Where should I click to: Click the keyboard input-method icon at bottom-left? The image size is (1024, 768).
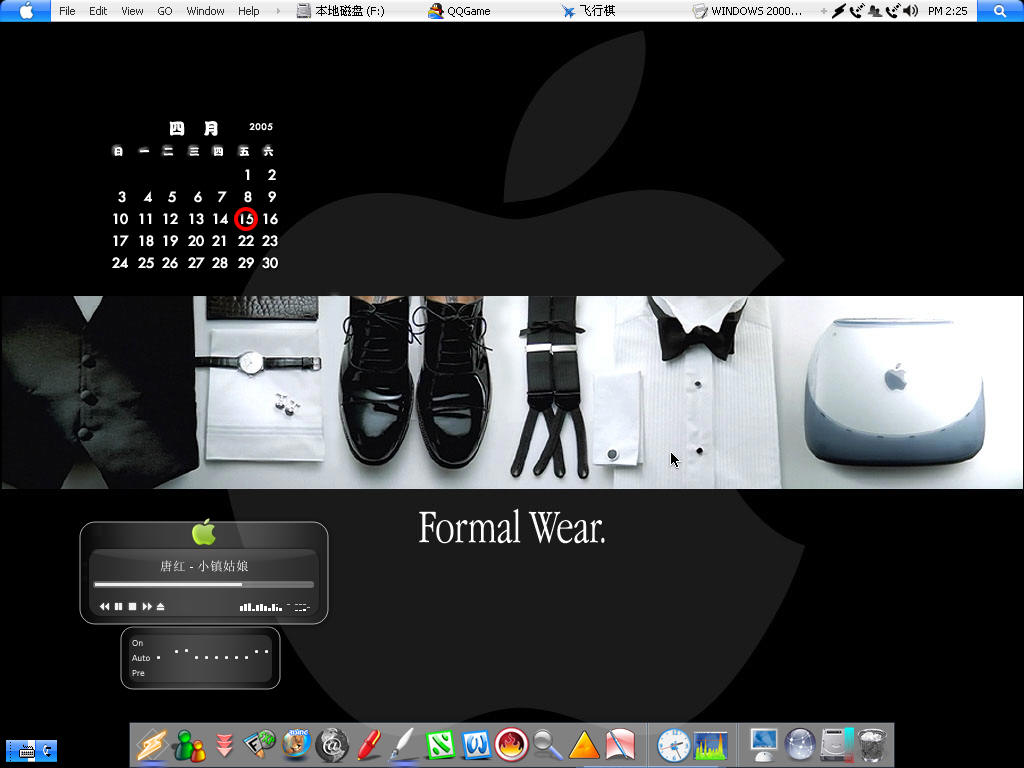25,751
